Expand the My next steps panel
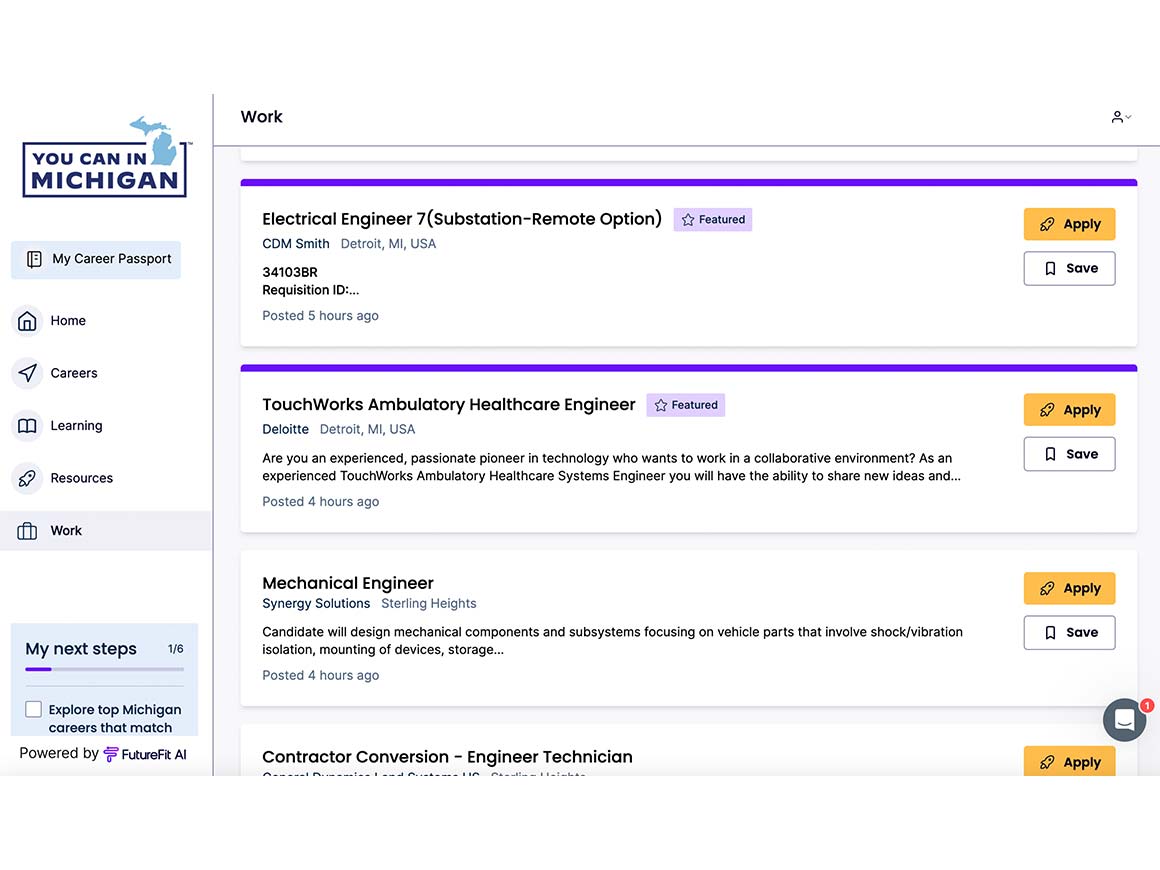1160x870 pixels. point(80,648)
